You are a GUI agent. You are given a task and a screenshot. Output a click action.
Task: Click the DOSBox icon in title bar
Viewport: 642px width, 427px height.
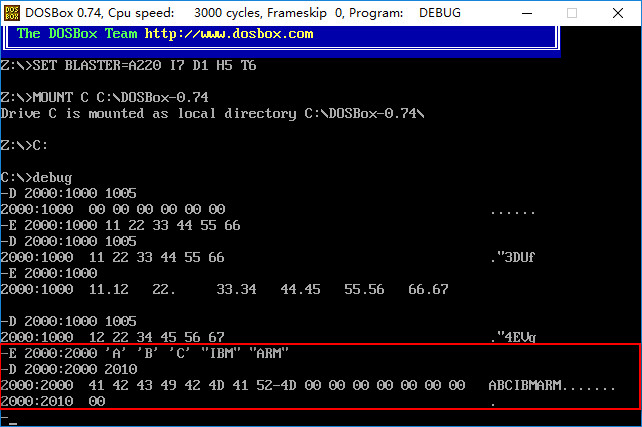coord(12,13)
